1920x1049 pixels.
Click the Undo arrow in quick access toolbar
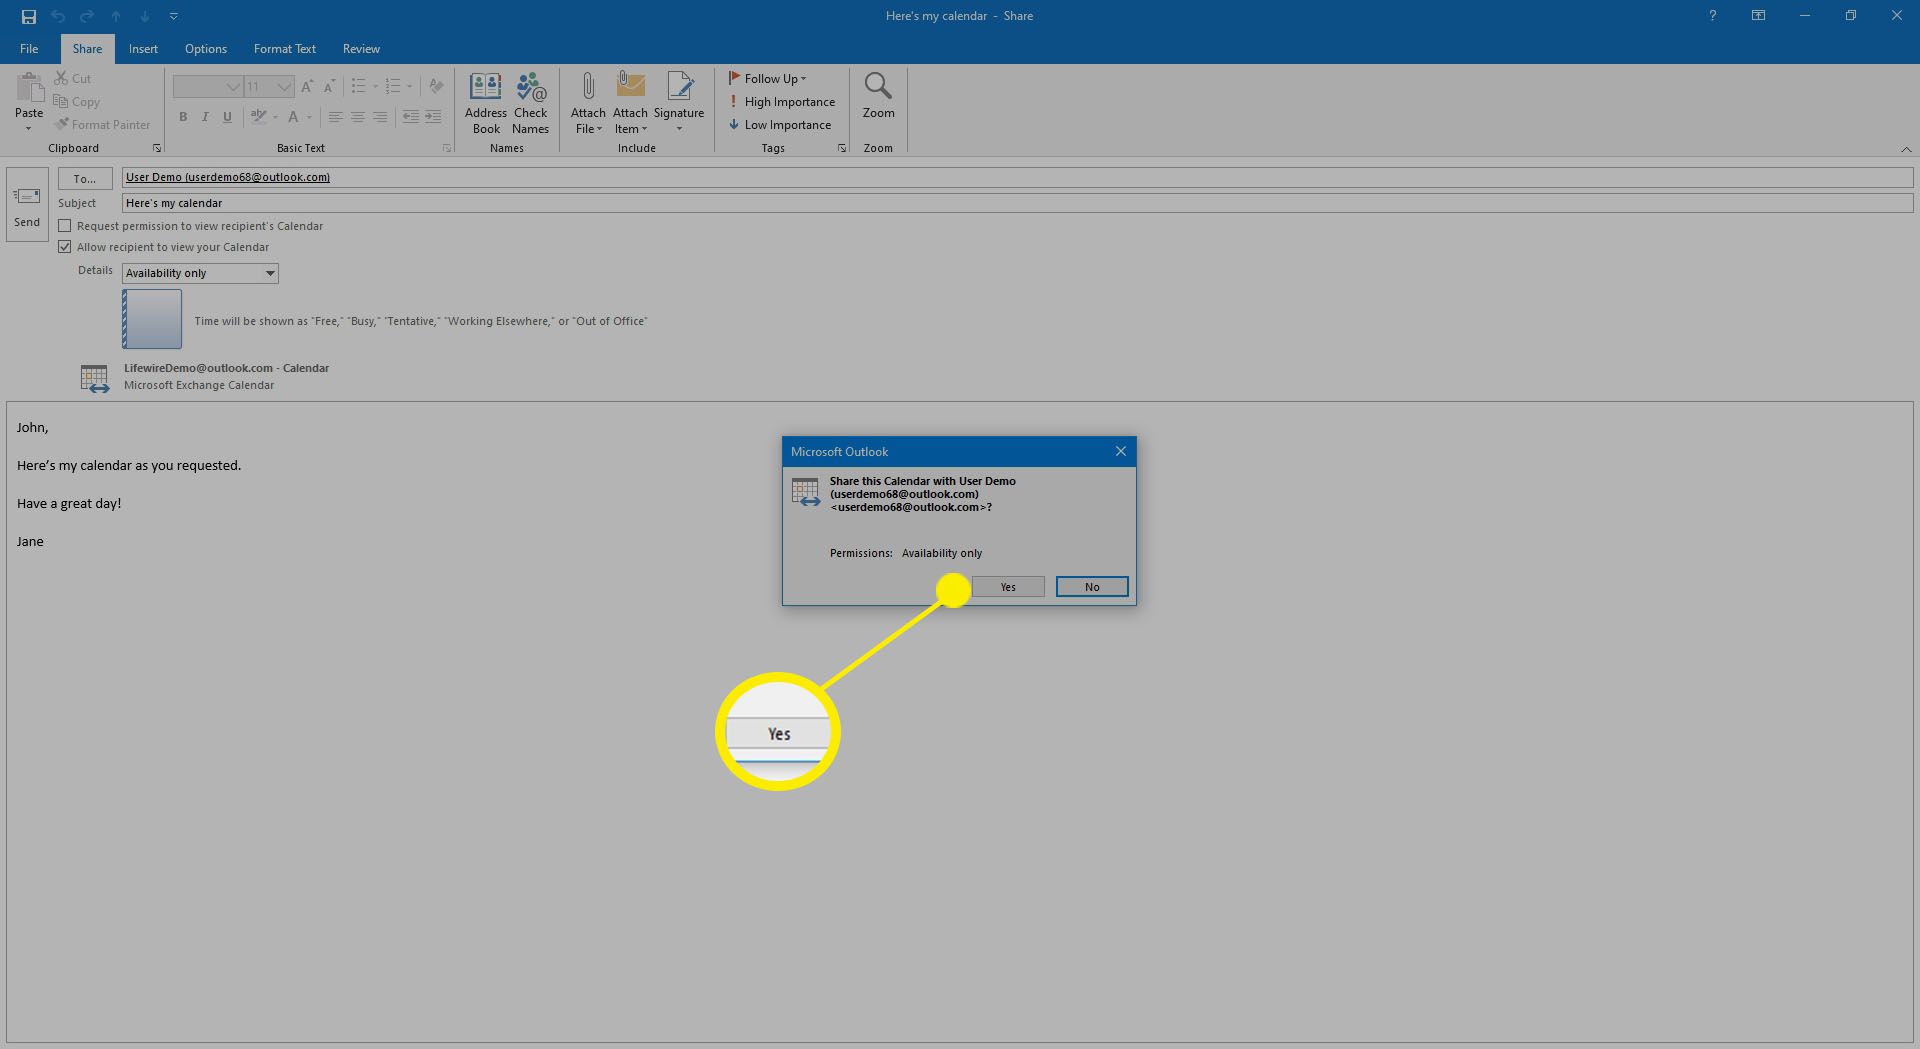(x=58, y=16)
